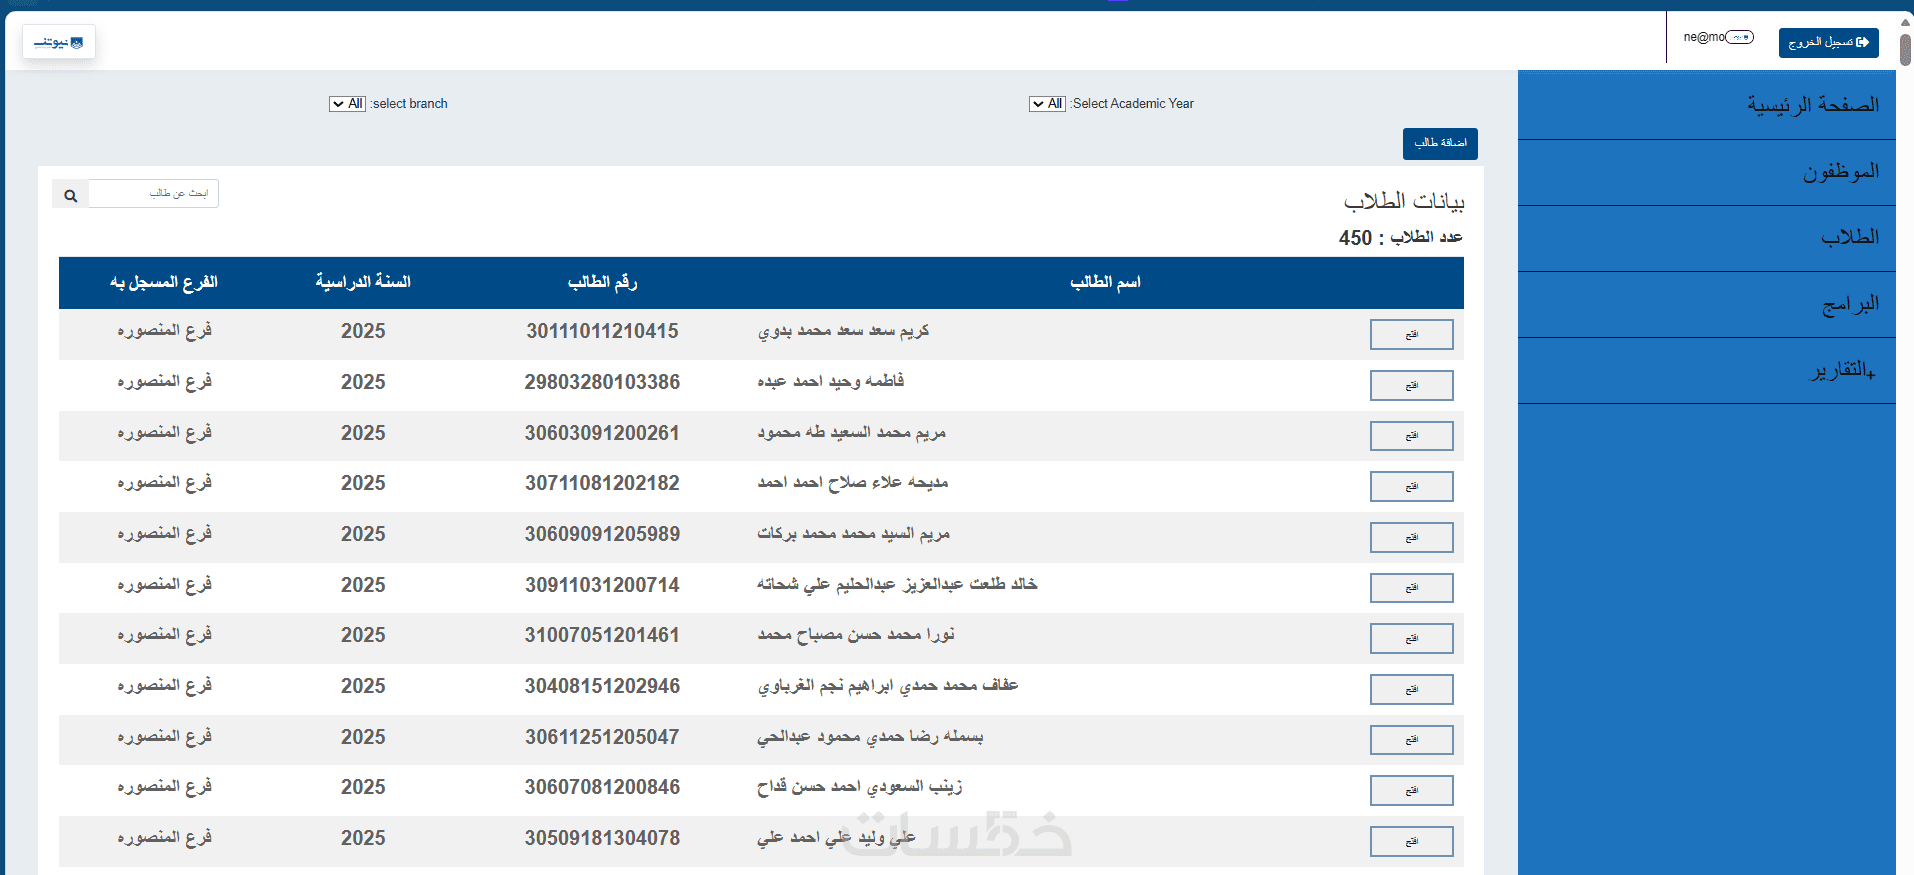Open البرامج in the sidebar
The width and height of the screenshot is (1914, 875).
click(x=1707, y=304)
